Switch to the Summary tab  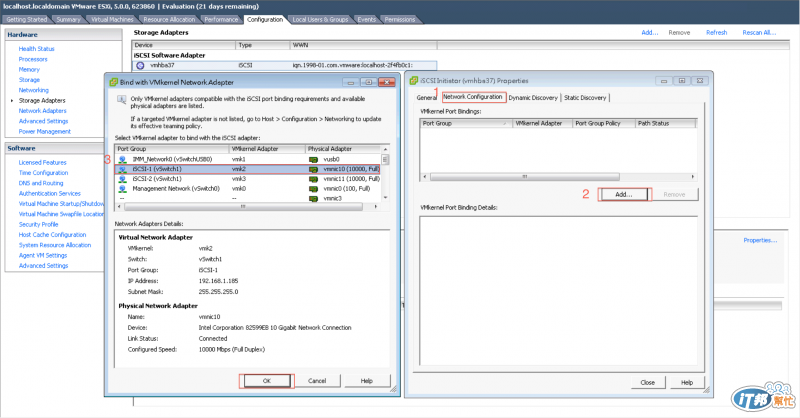click(x=68, y=19)
